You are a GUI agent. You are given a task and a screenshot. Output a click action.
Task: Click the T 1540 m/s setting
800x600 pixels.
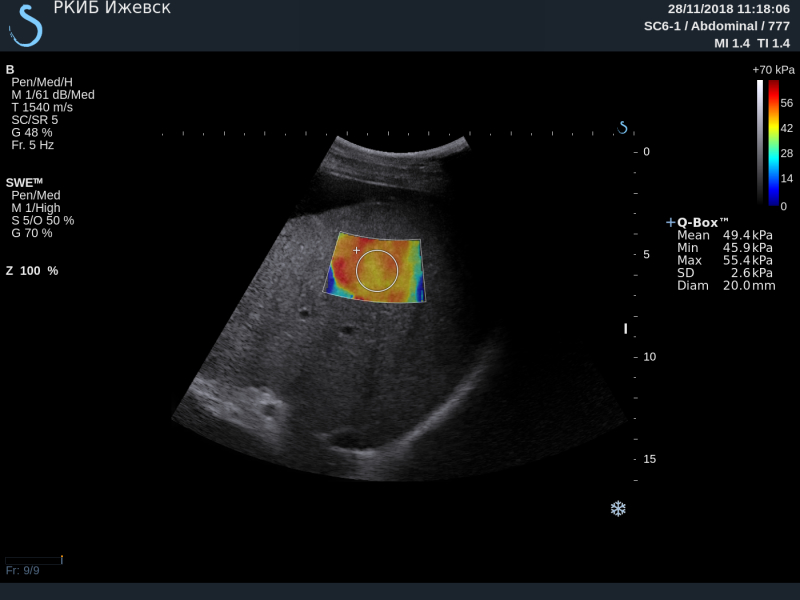[x=42, y=108]
